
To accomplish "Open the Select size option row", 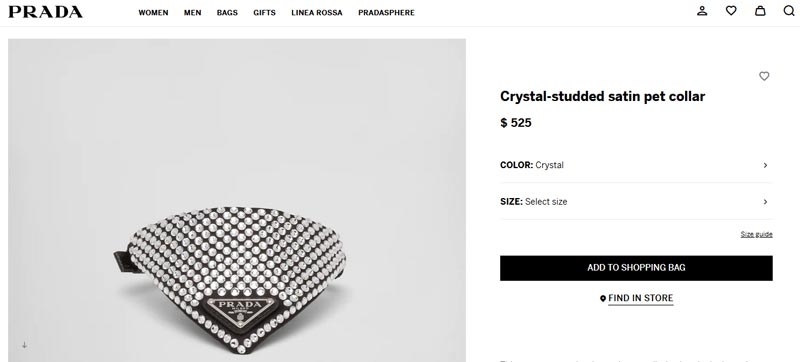I will (x=636, y=202).
